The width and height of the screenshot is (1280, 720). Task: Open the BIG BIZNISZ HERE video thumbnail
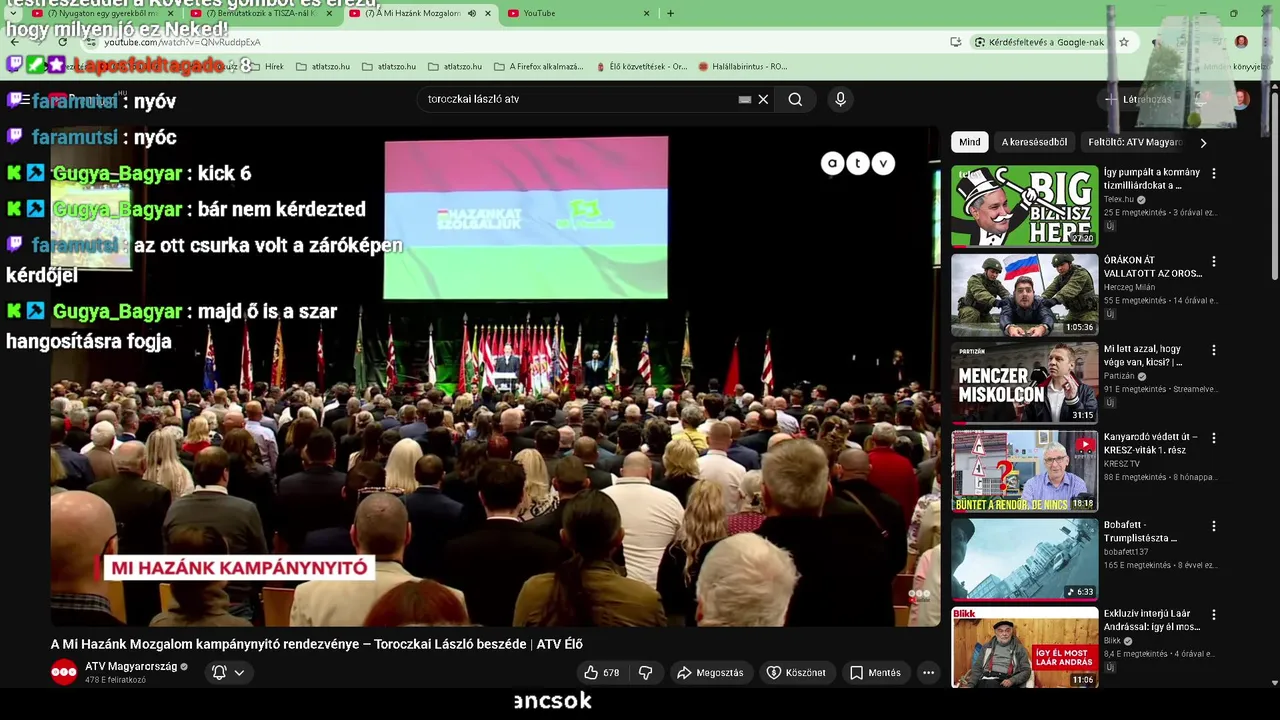tap(1024, 206)
